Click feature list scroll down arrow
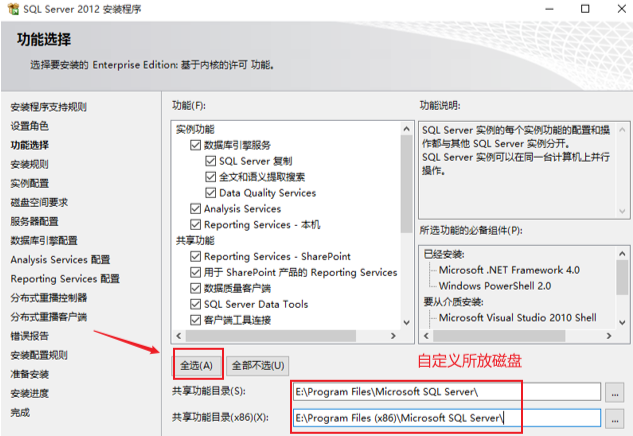Screen dimensions: 633x436 pos(407,322)
